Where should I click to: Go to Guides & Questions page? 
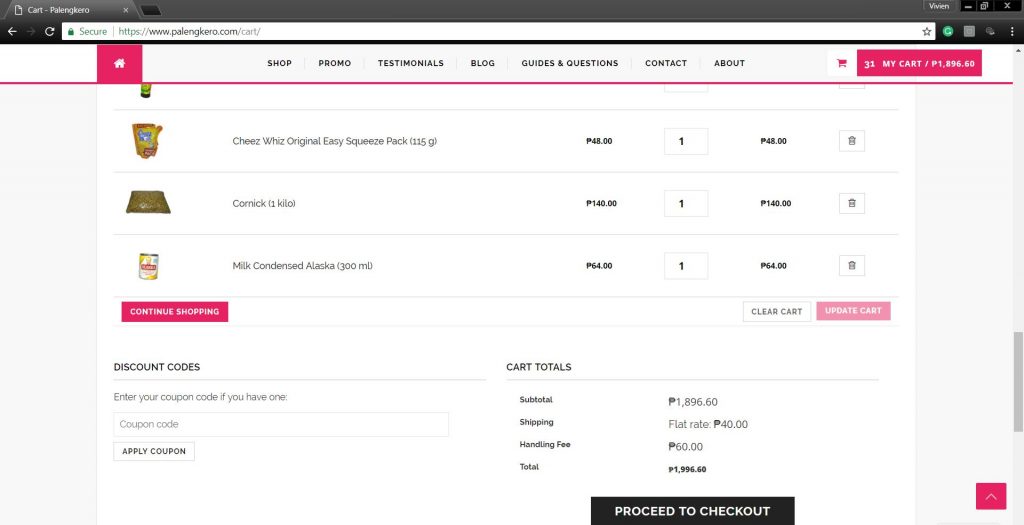(569, 63)
